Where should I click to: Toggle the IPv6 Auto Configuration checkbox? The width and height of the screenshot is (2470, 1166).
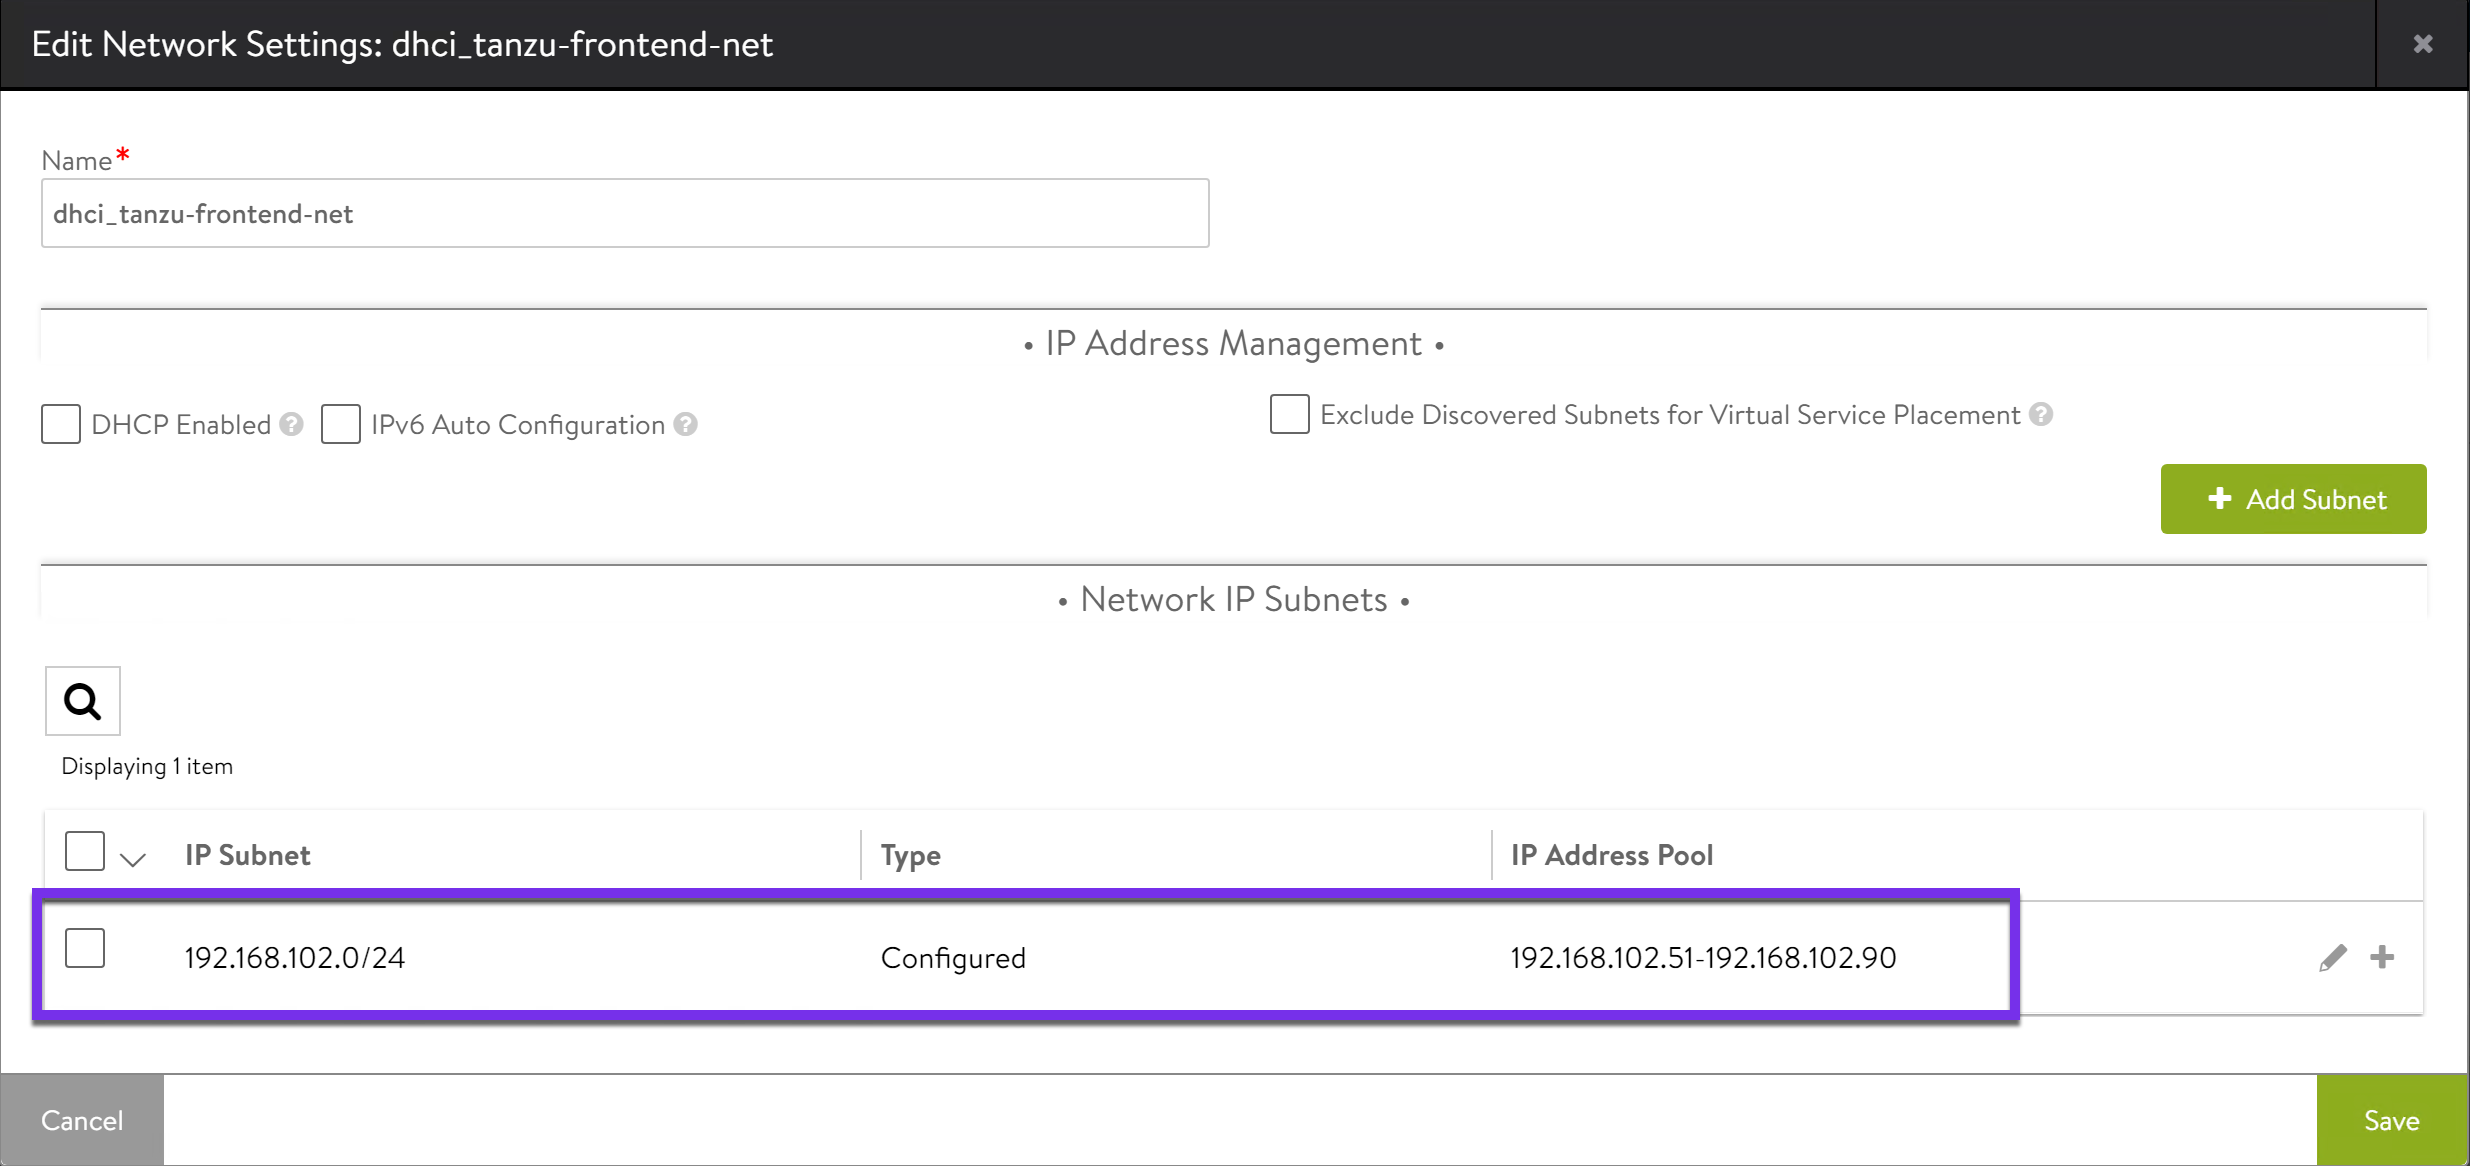341,424
